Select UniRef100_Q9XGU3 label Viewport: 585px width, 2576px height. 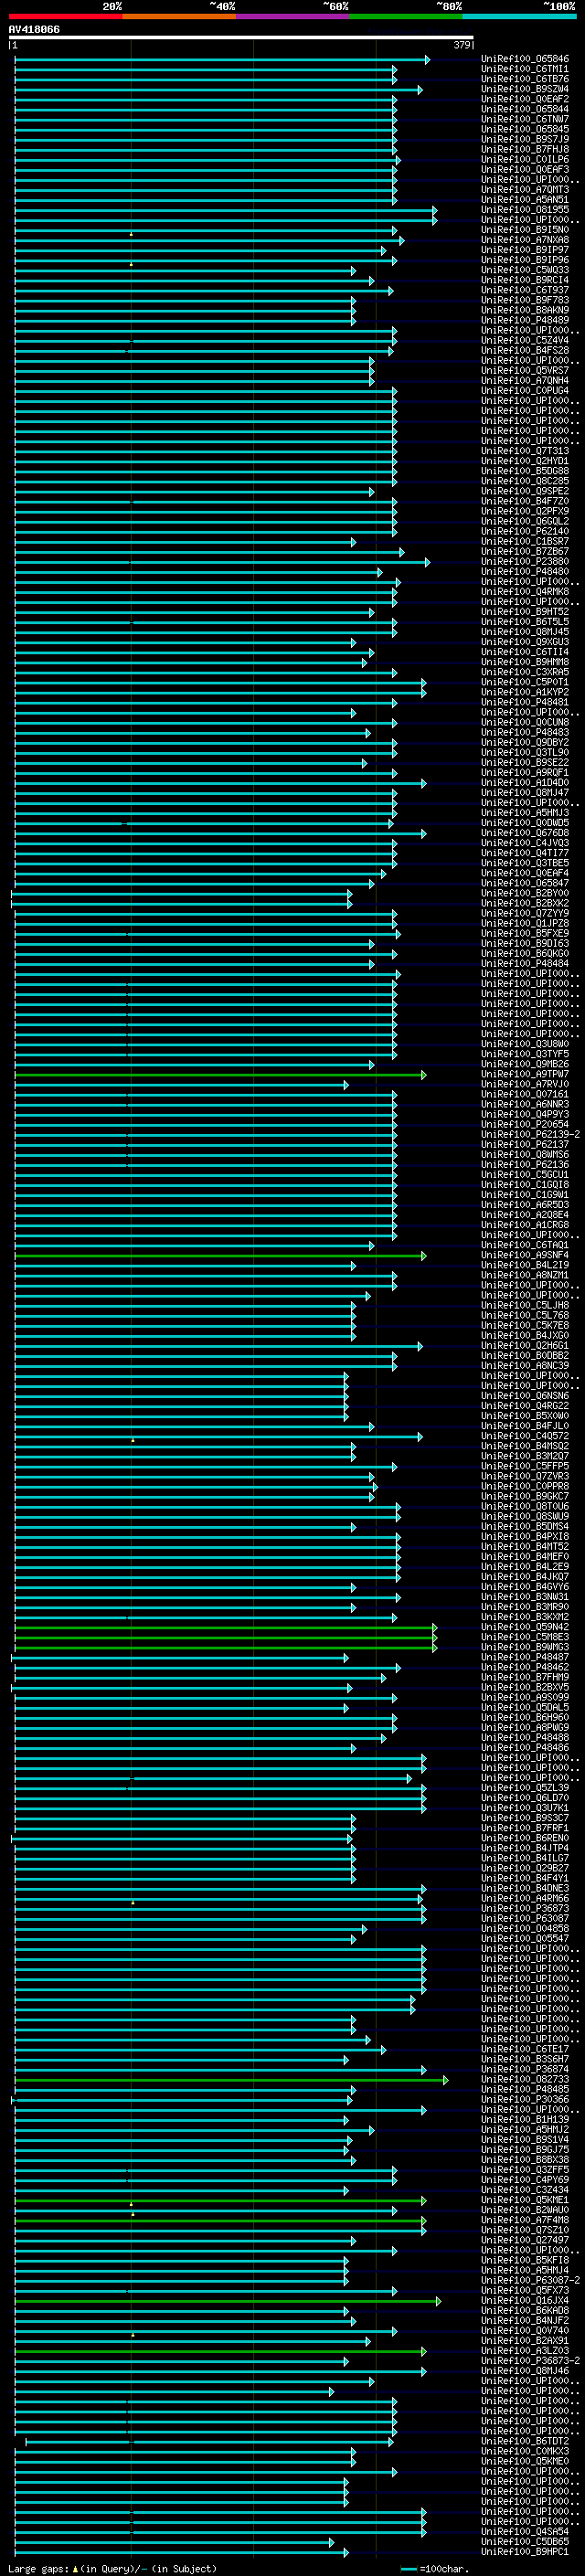click(x=525, y=642)
